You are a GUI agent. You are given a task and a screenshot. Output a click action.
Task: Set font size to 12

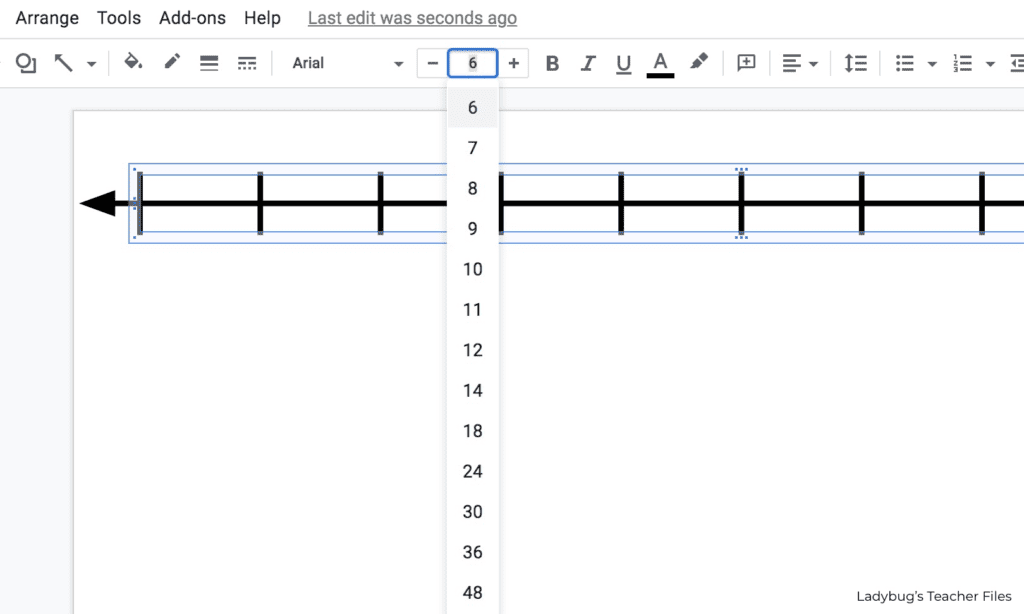pos(473,350)
